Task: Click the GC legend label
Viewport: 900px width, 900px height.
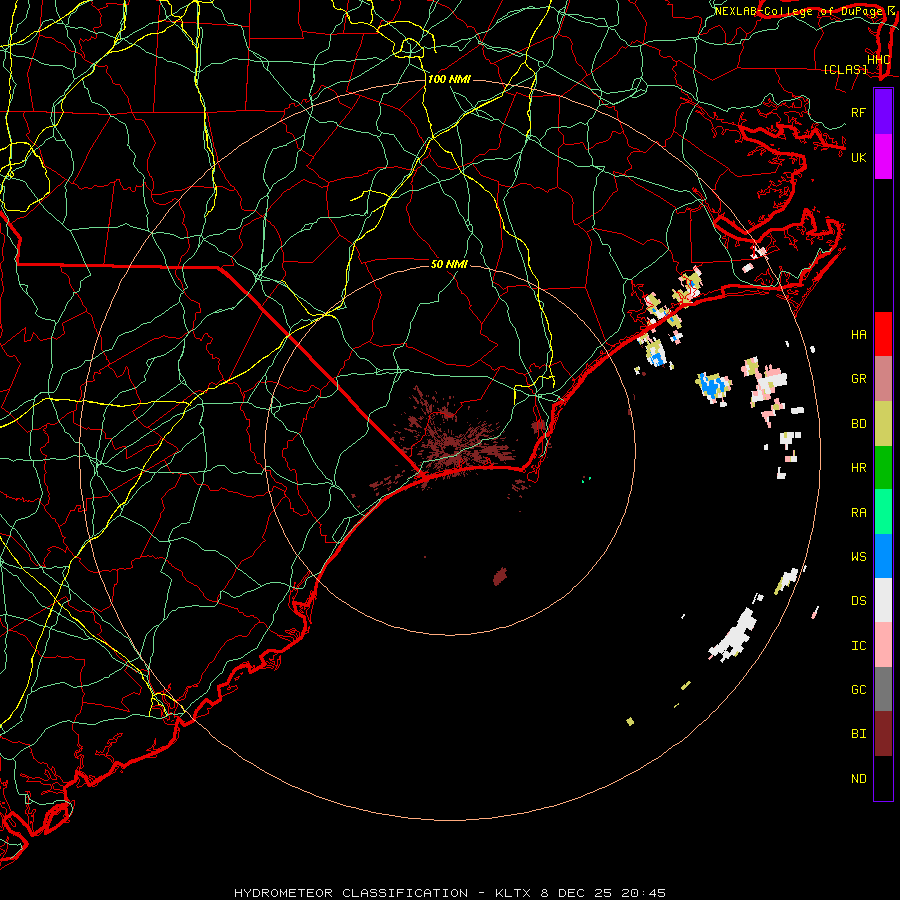Action: coord(858,689)
